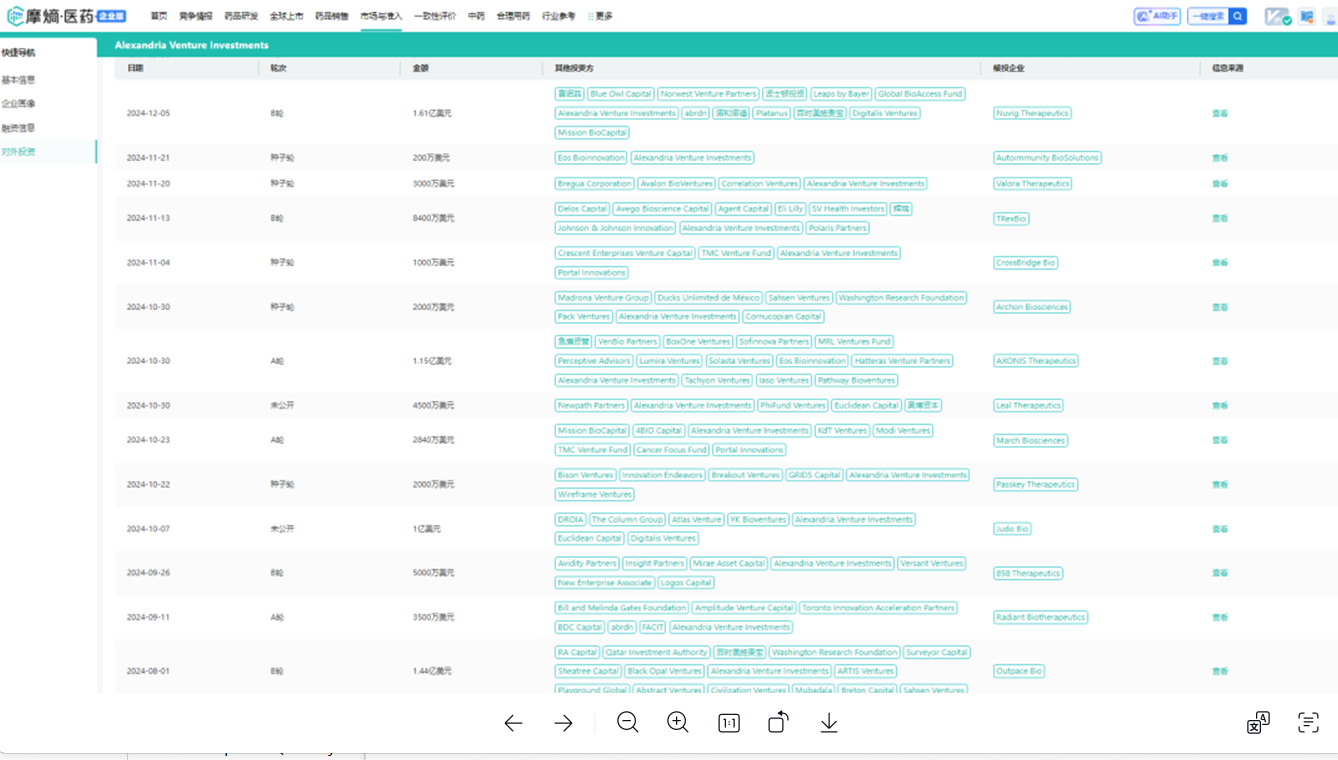Click the Alexandria Venture Investments page title

point(191,45)
